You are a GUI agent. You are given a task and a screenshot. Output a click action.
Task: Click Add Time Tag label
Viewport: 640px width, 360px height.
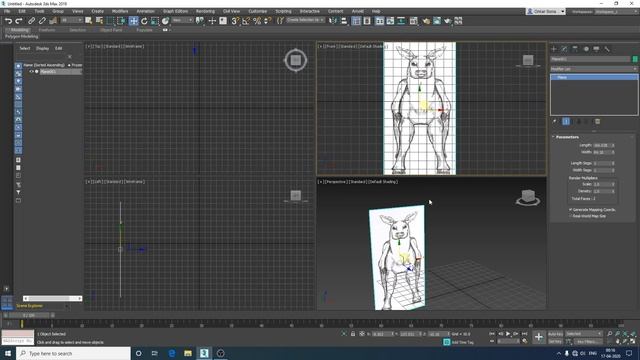coord(462,342)
